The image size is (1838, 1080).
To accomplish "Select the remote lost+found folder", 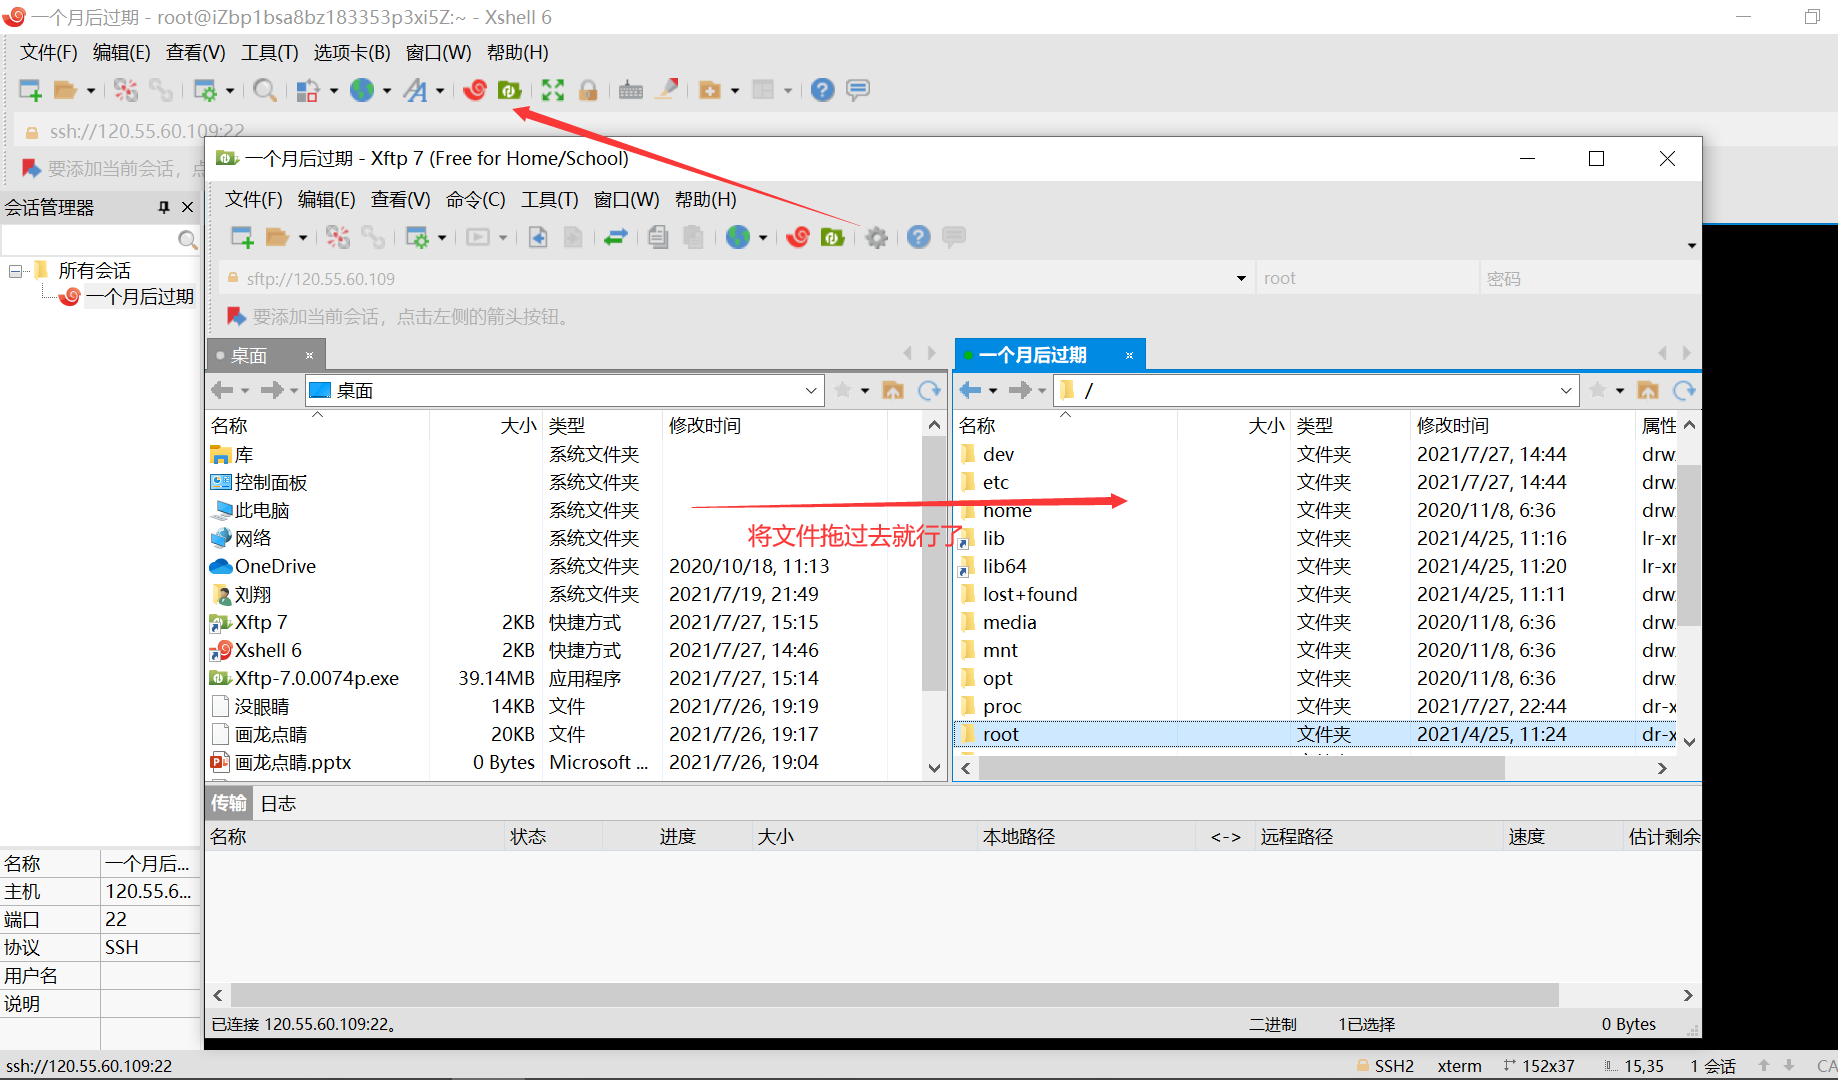I will click(1030, 594).
